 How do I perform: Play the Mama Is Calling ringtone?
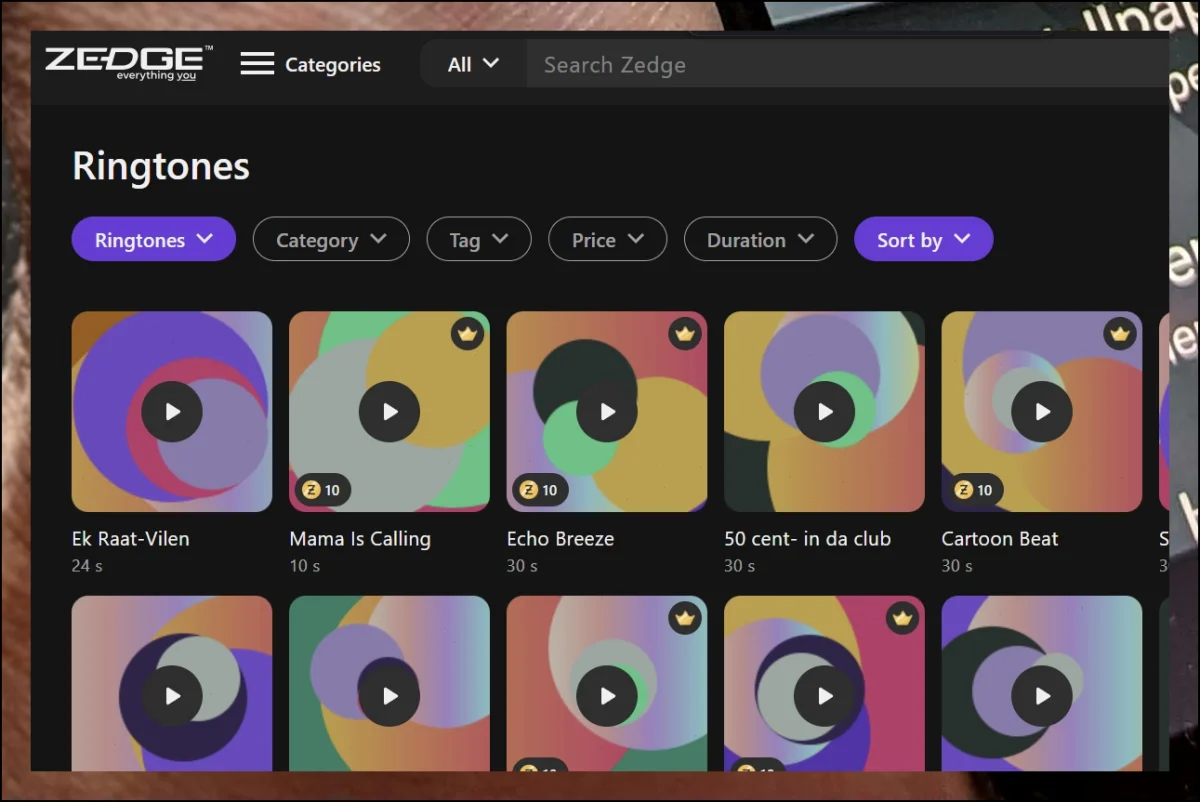click(x=389, y=411)
